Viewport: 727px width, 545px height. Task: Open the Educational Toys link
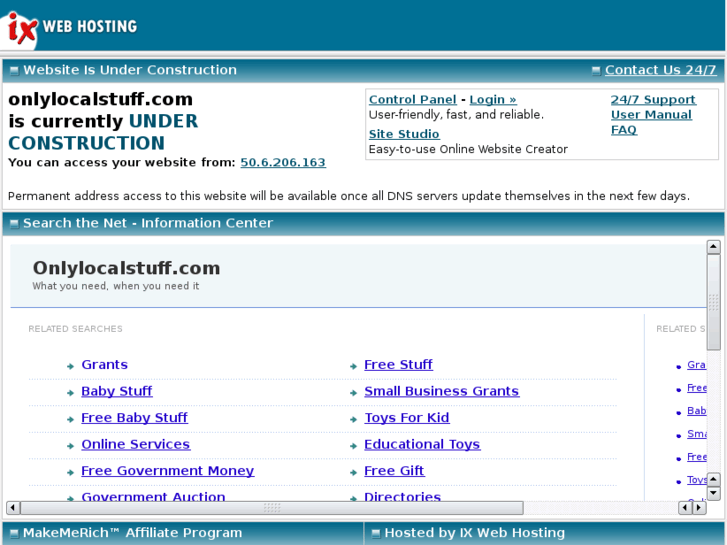click(422, 444)
